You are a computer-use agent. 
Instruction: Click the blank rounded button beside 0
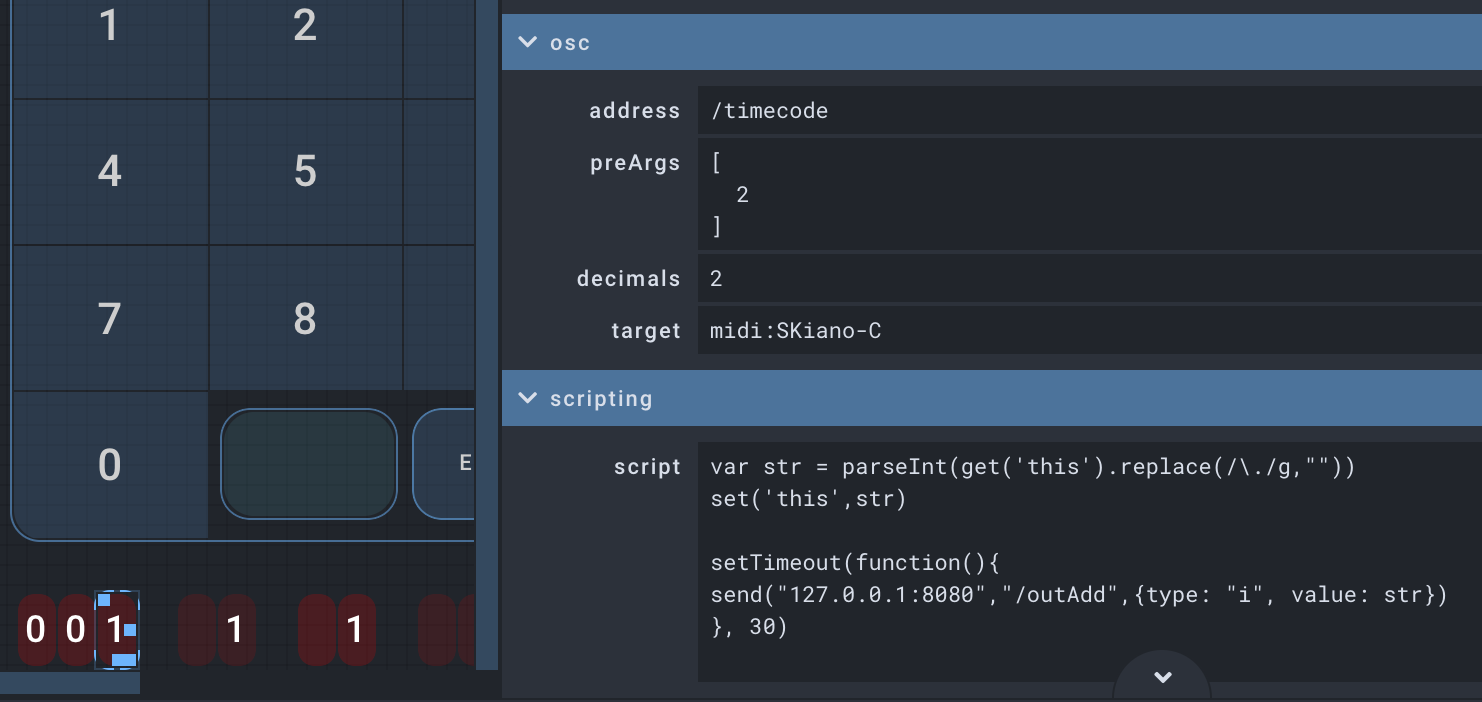[309, 464]
